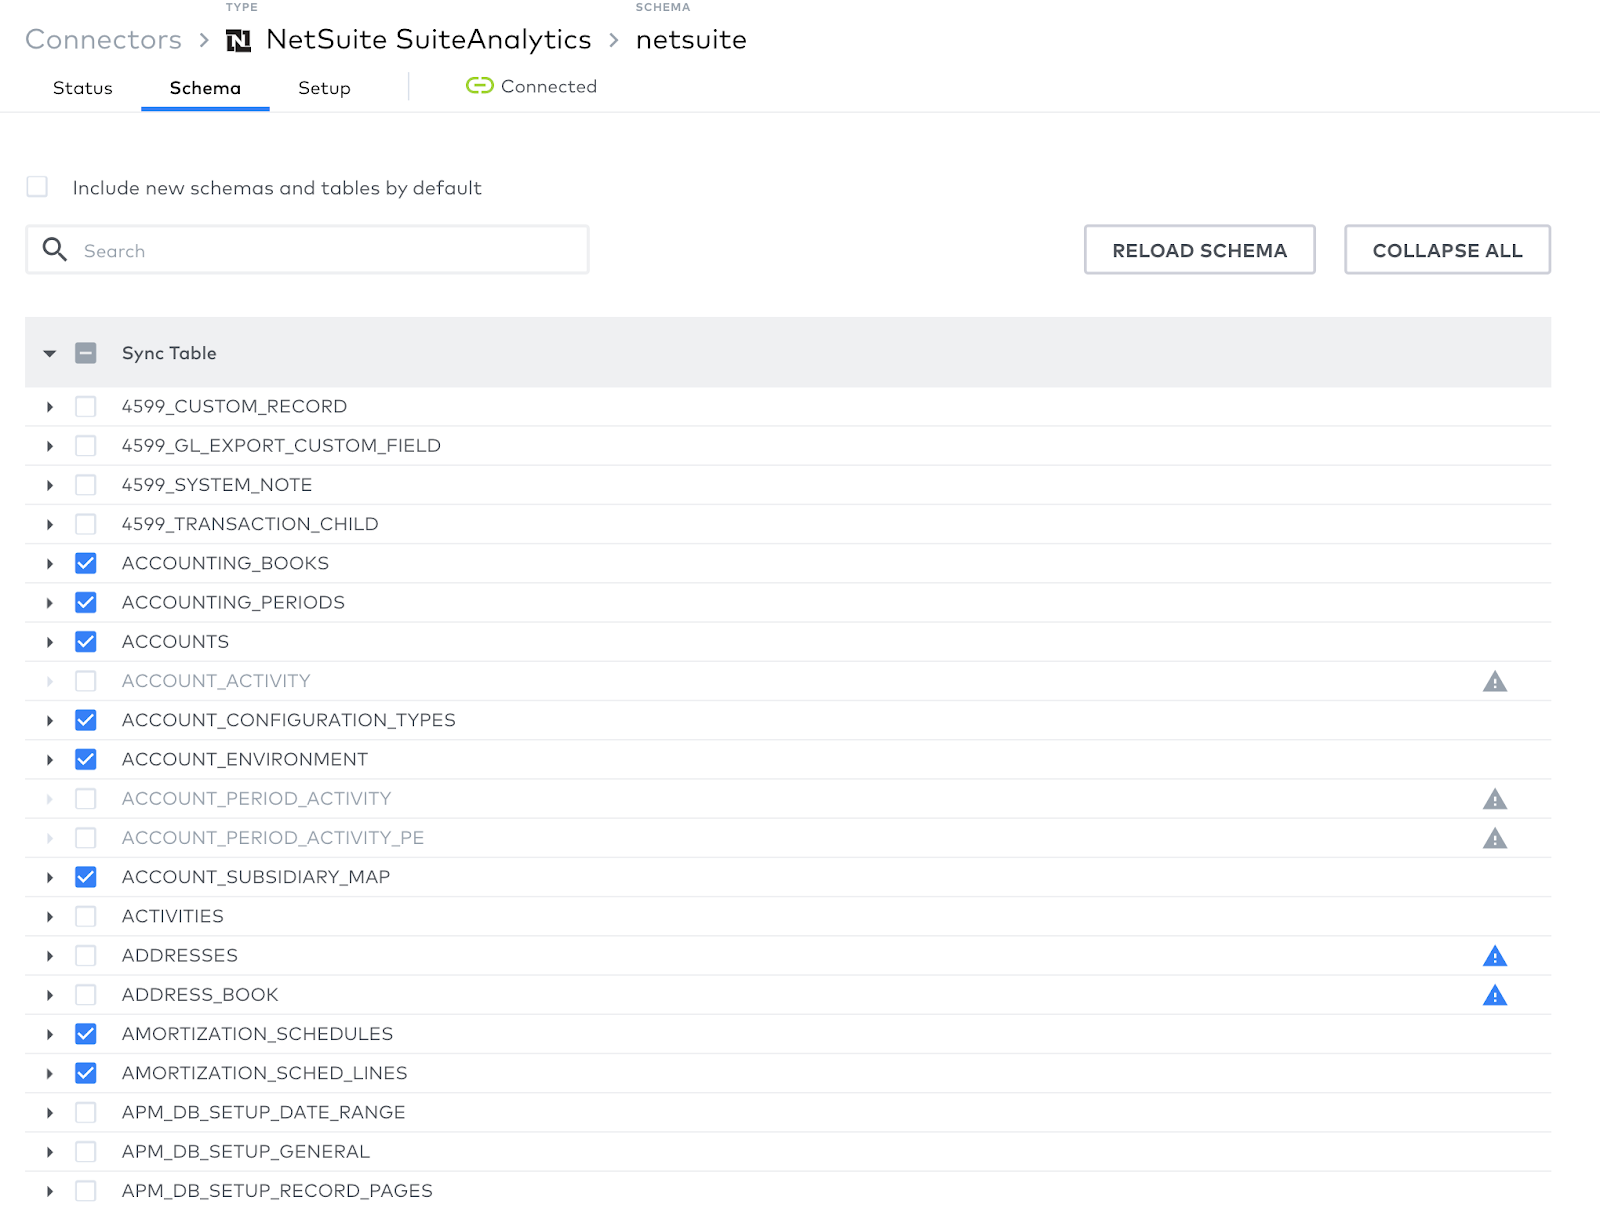Click the APM_DB_SETUP_GENERAL table name
The image size is (1600, 1208).
pos(245,1152)
